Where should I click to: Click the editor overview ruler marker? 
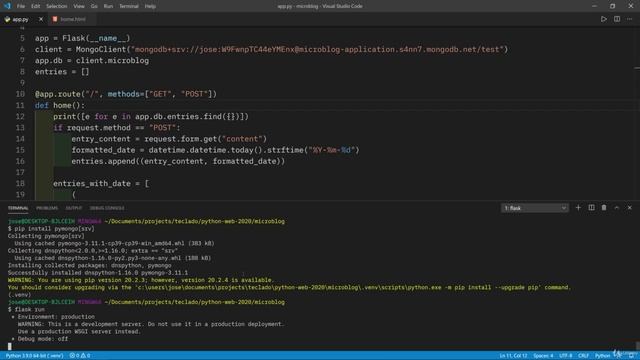click(637, 68)
